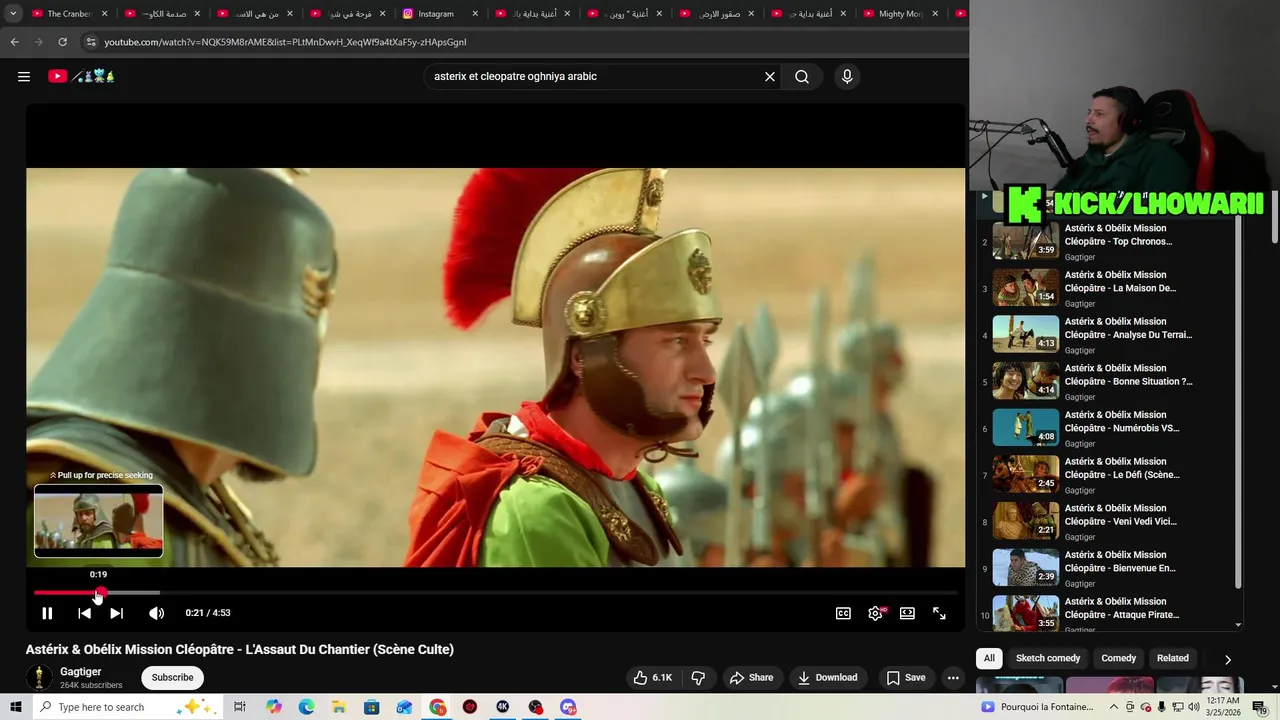
Task: Open playlist item Bienvenue En
Action: (x=1108, y=568)
